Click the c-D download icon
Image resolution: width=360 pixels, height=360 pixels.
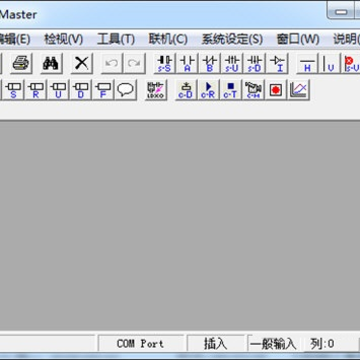[x=186, y=90]
